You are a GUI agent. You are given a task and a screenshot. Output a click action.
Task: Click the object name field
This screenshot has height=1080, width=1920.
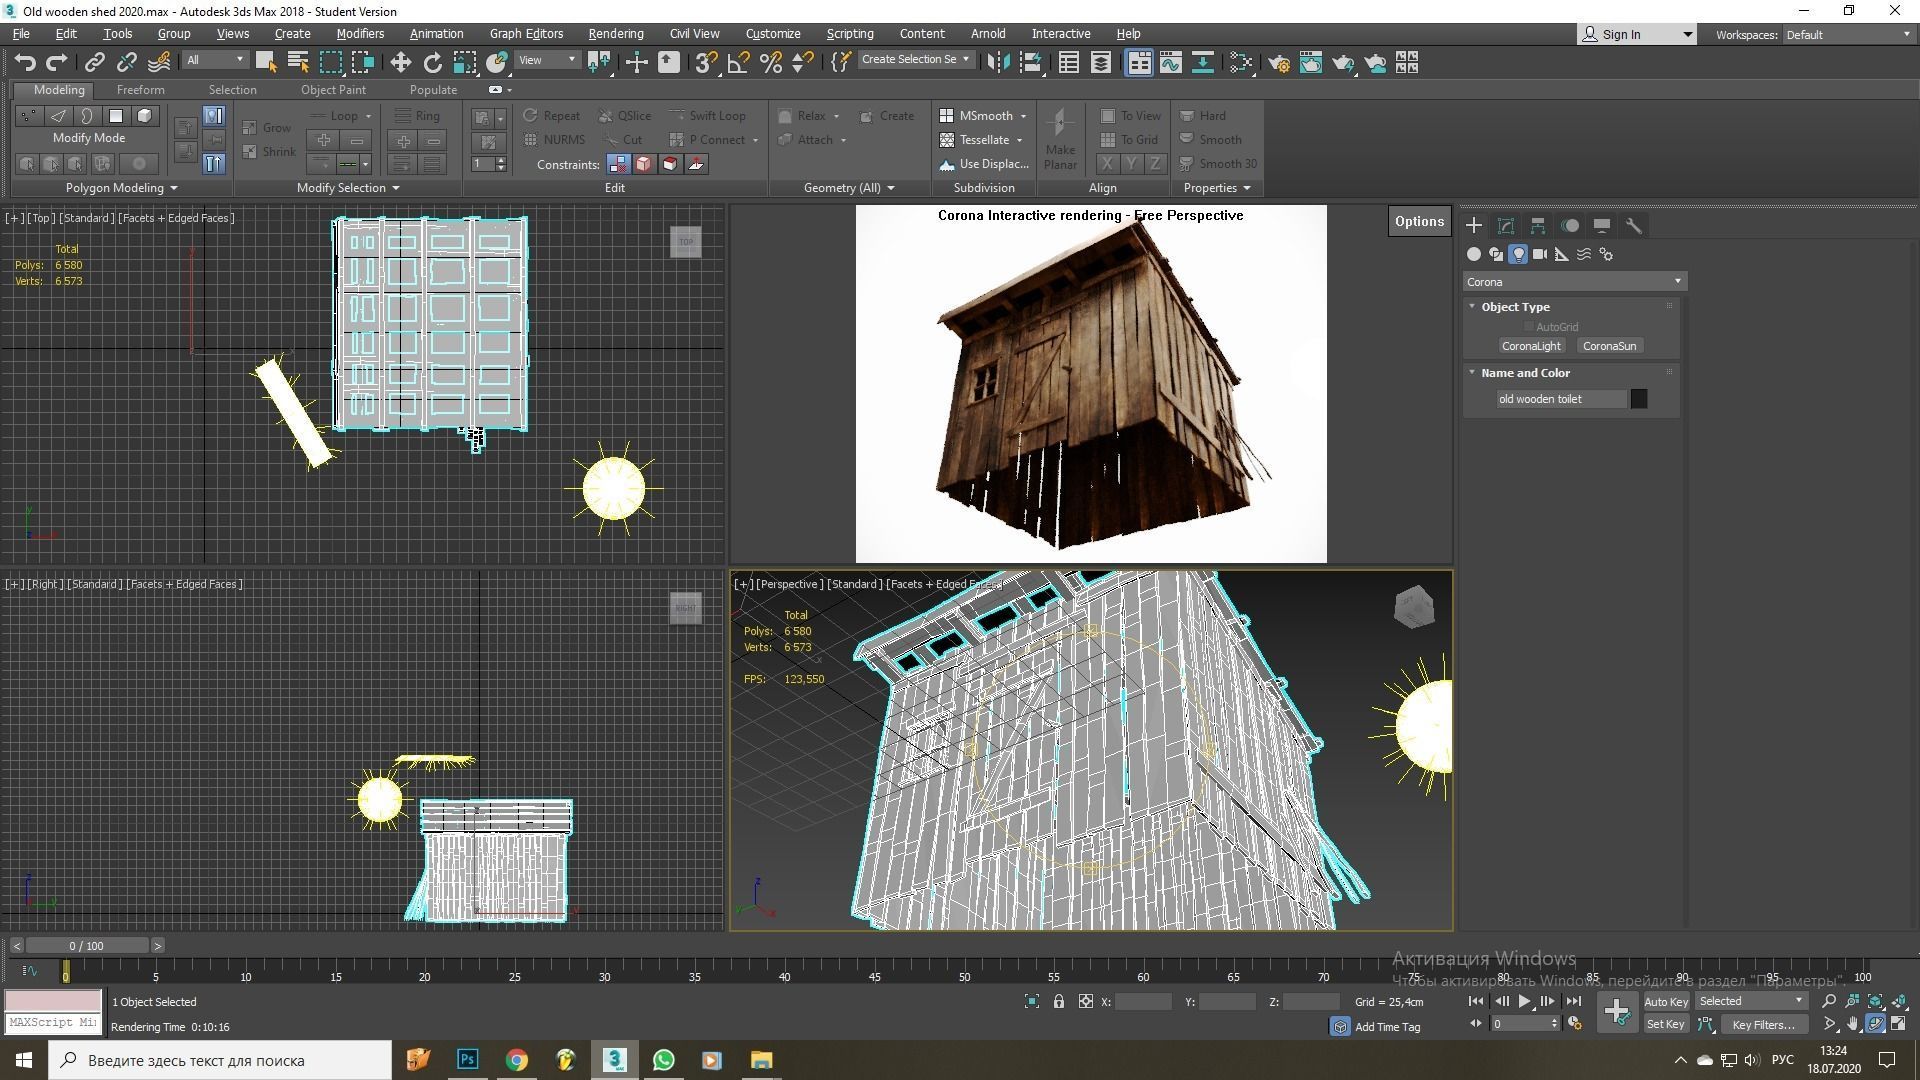tap(1561, 399)
